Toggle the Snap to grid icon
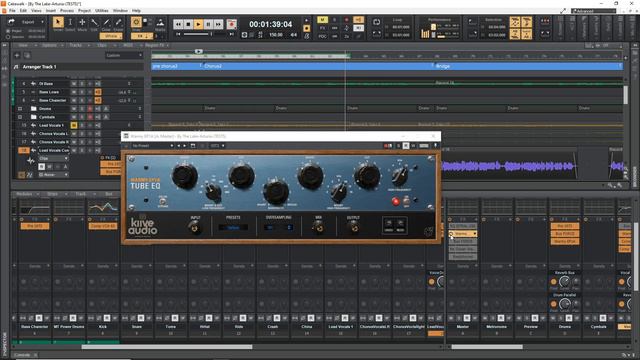The image size is (640, 360). [136, 22]
